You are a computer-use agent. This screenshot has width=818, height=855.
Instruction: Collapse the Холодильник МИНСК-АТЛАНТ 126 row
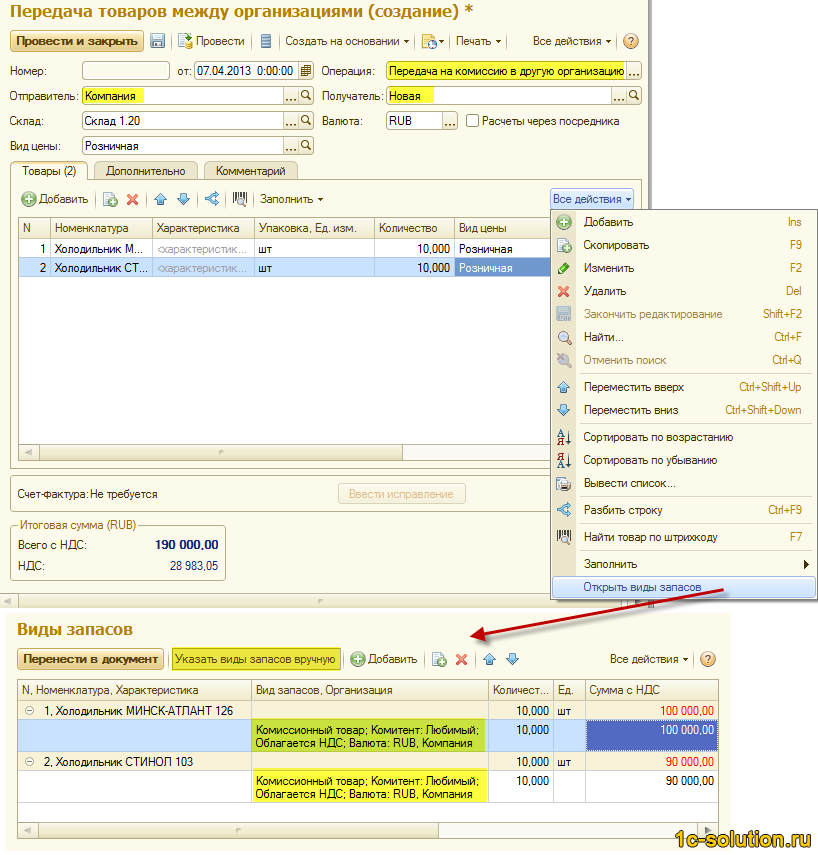point(29,710)
